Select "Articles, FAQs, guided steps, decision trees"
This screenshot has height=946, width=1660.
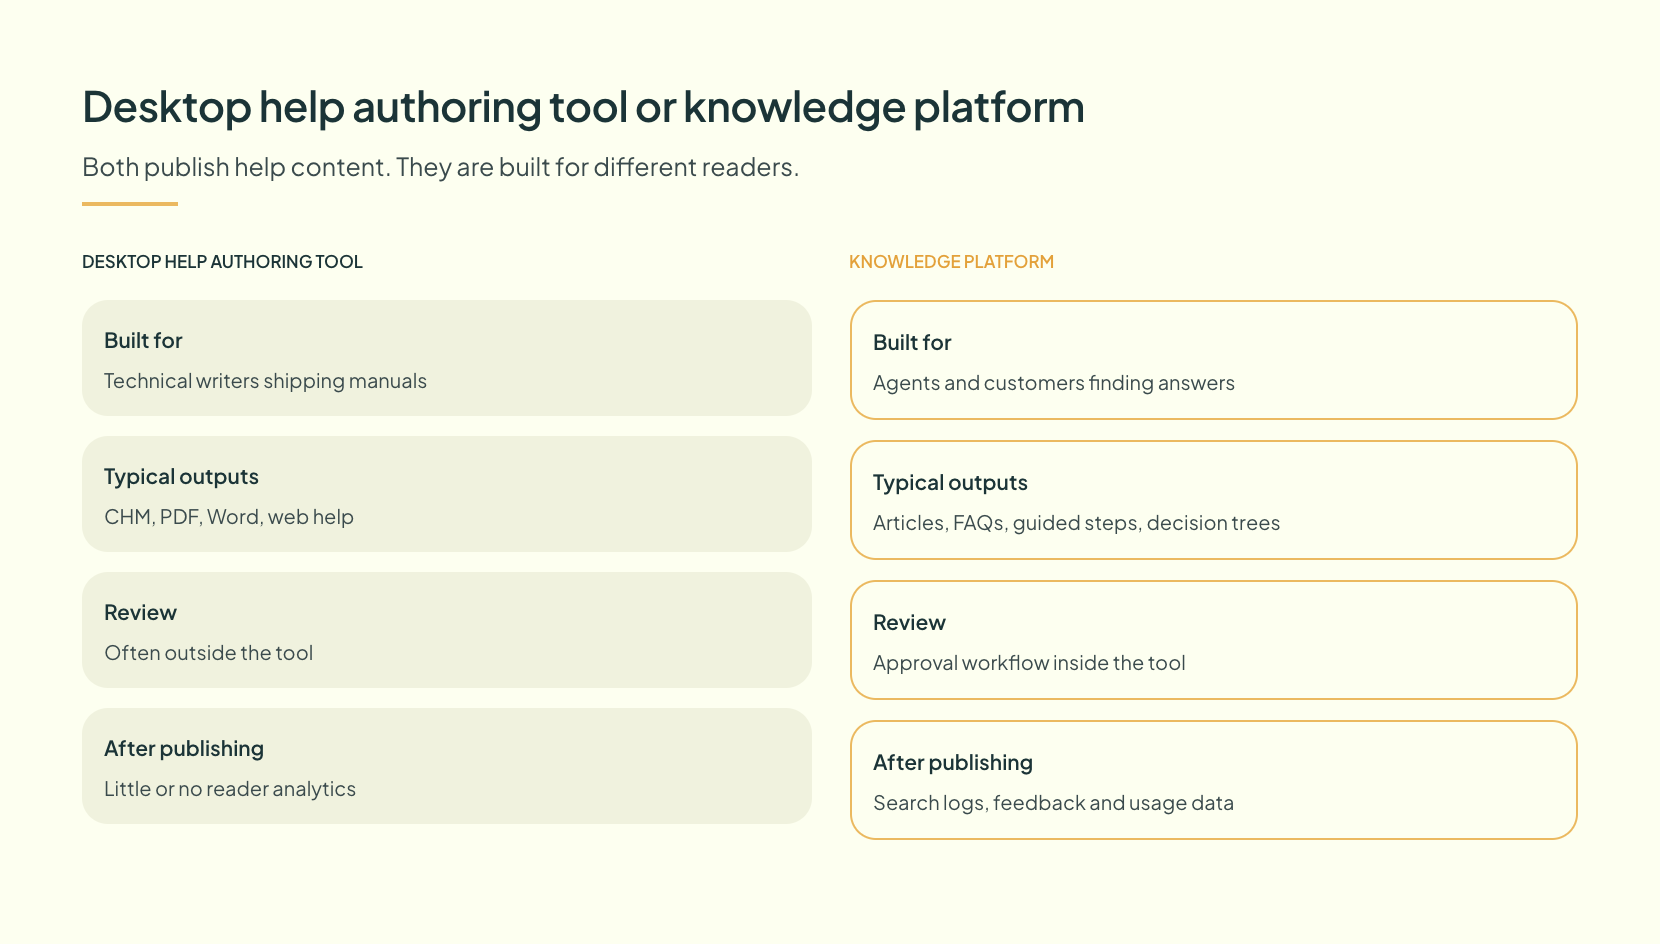click(x=1076, y=523)
